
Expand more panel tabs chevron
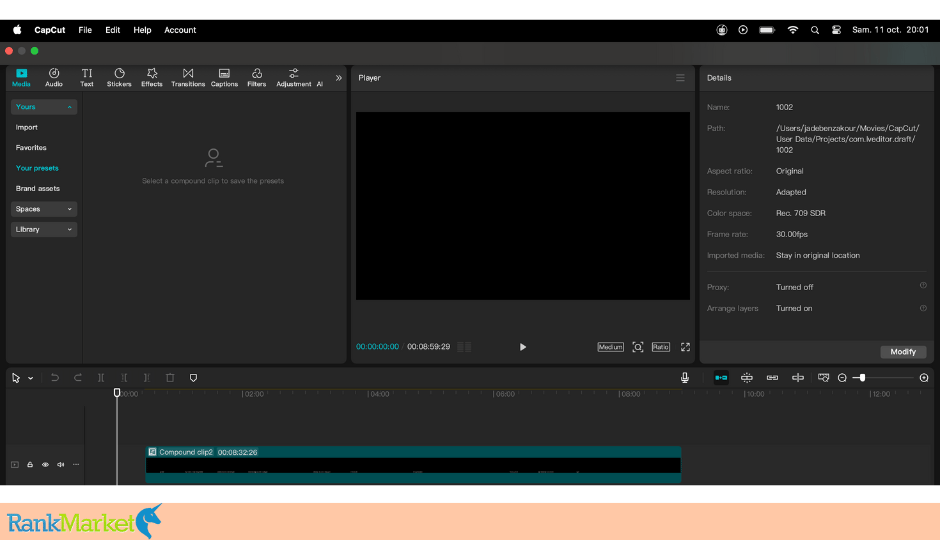click(339, 78)
